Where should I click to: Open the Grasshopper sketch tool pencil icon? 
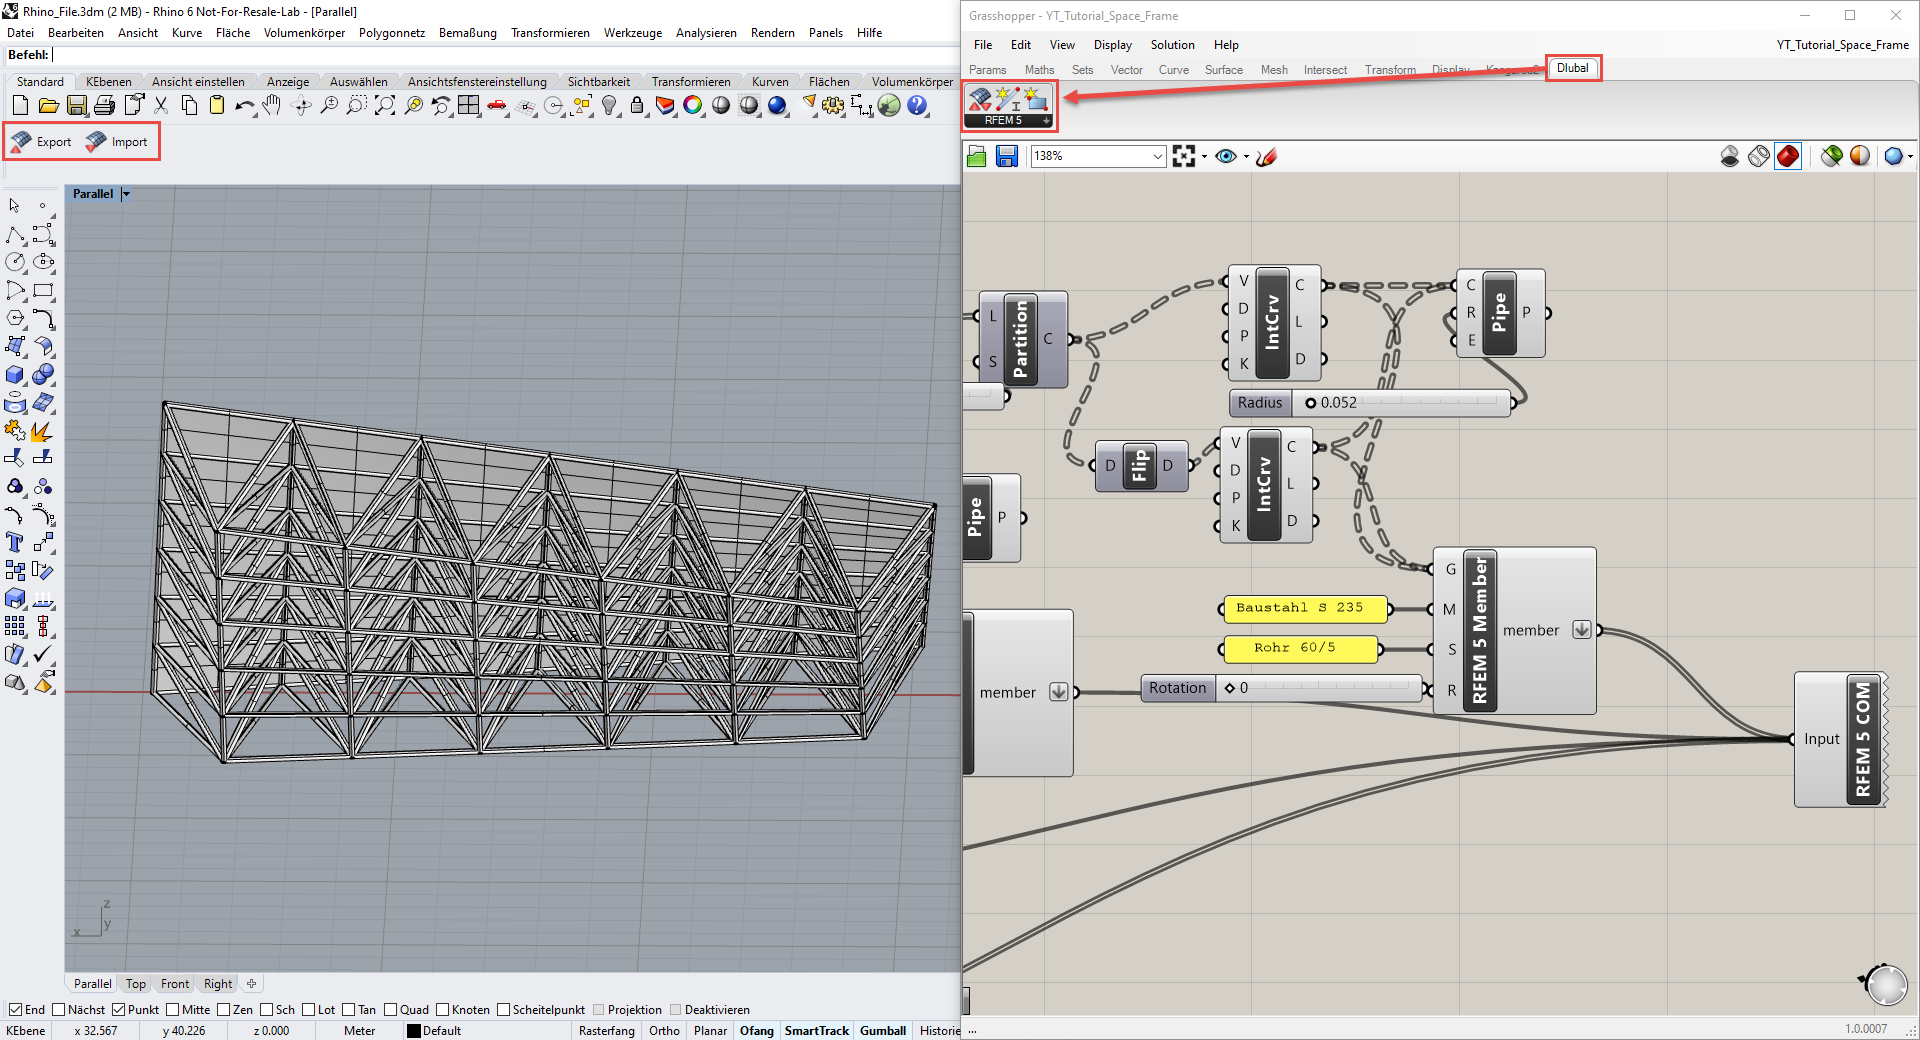pos(1267,156)
